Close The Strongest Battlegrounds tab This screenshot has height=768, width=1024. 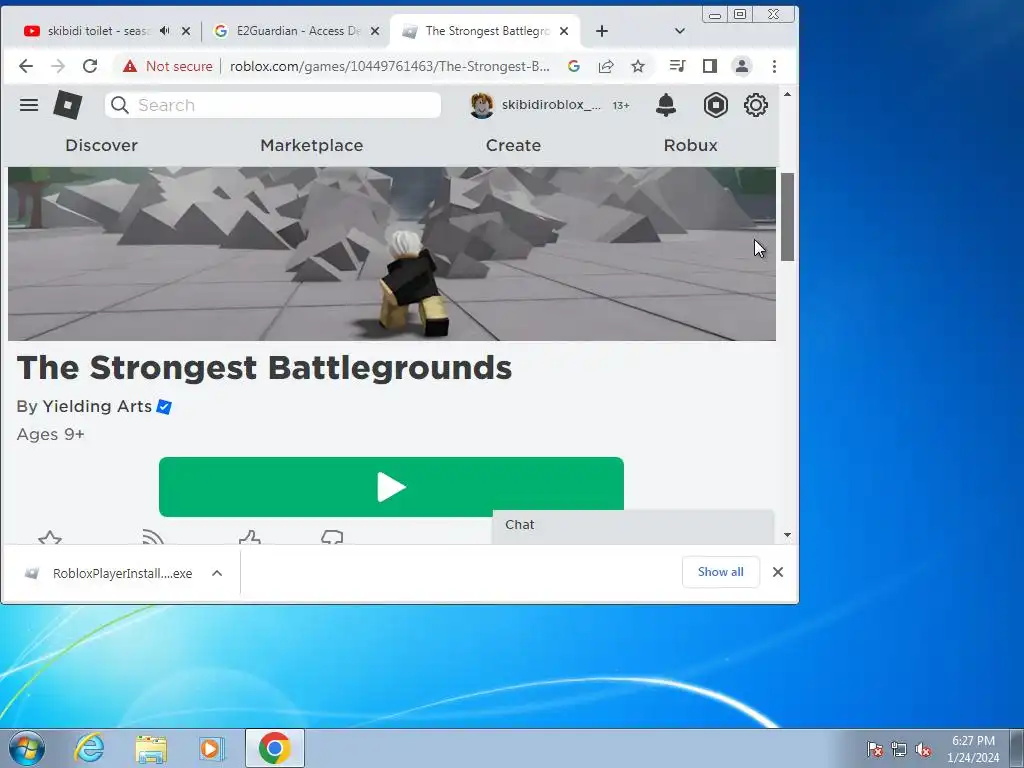[x=564, y=31]
